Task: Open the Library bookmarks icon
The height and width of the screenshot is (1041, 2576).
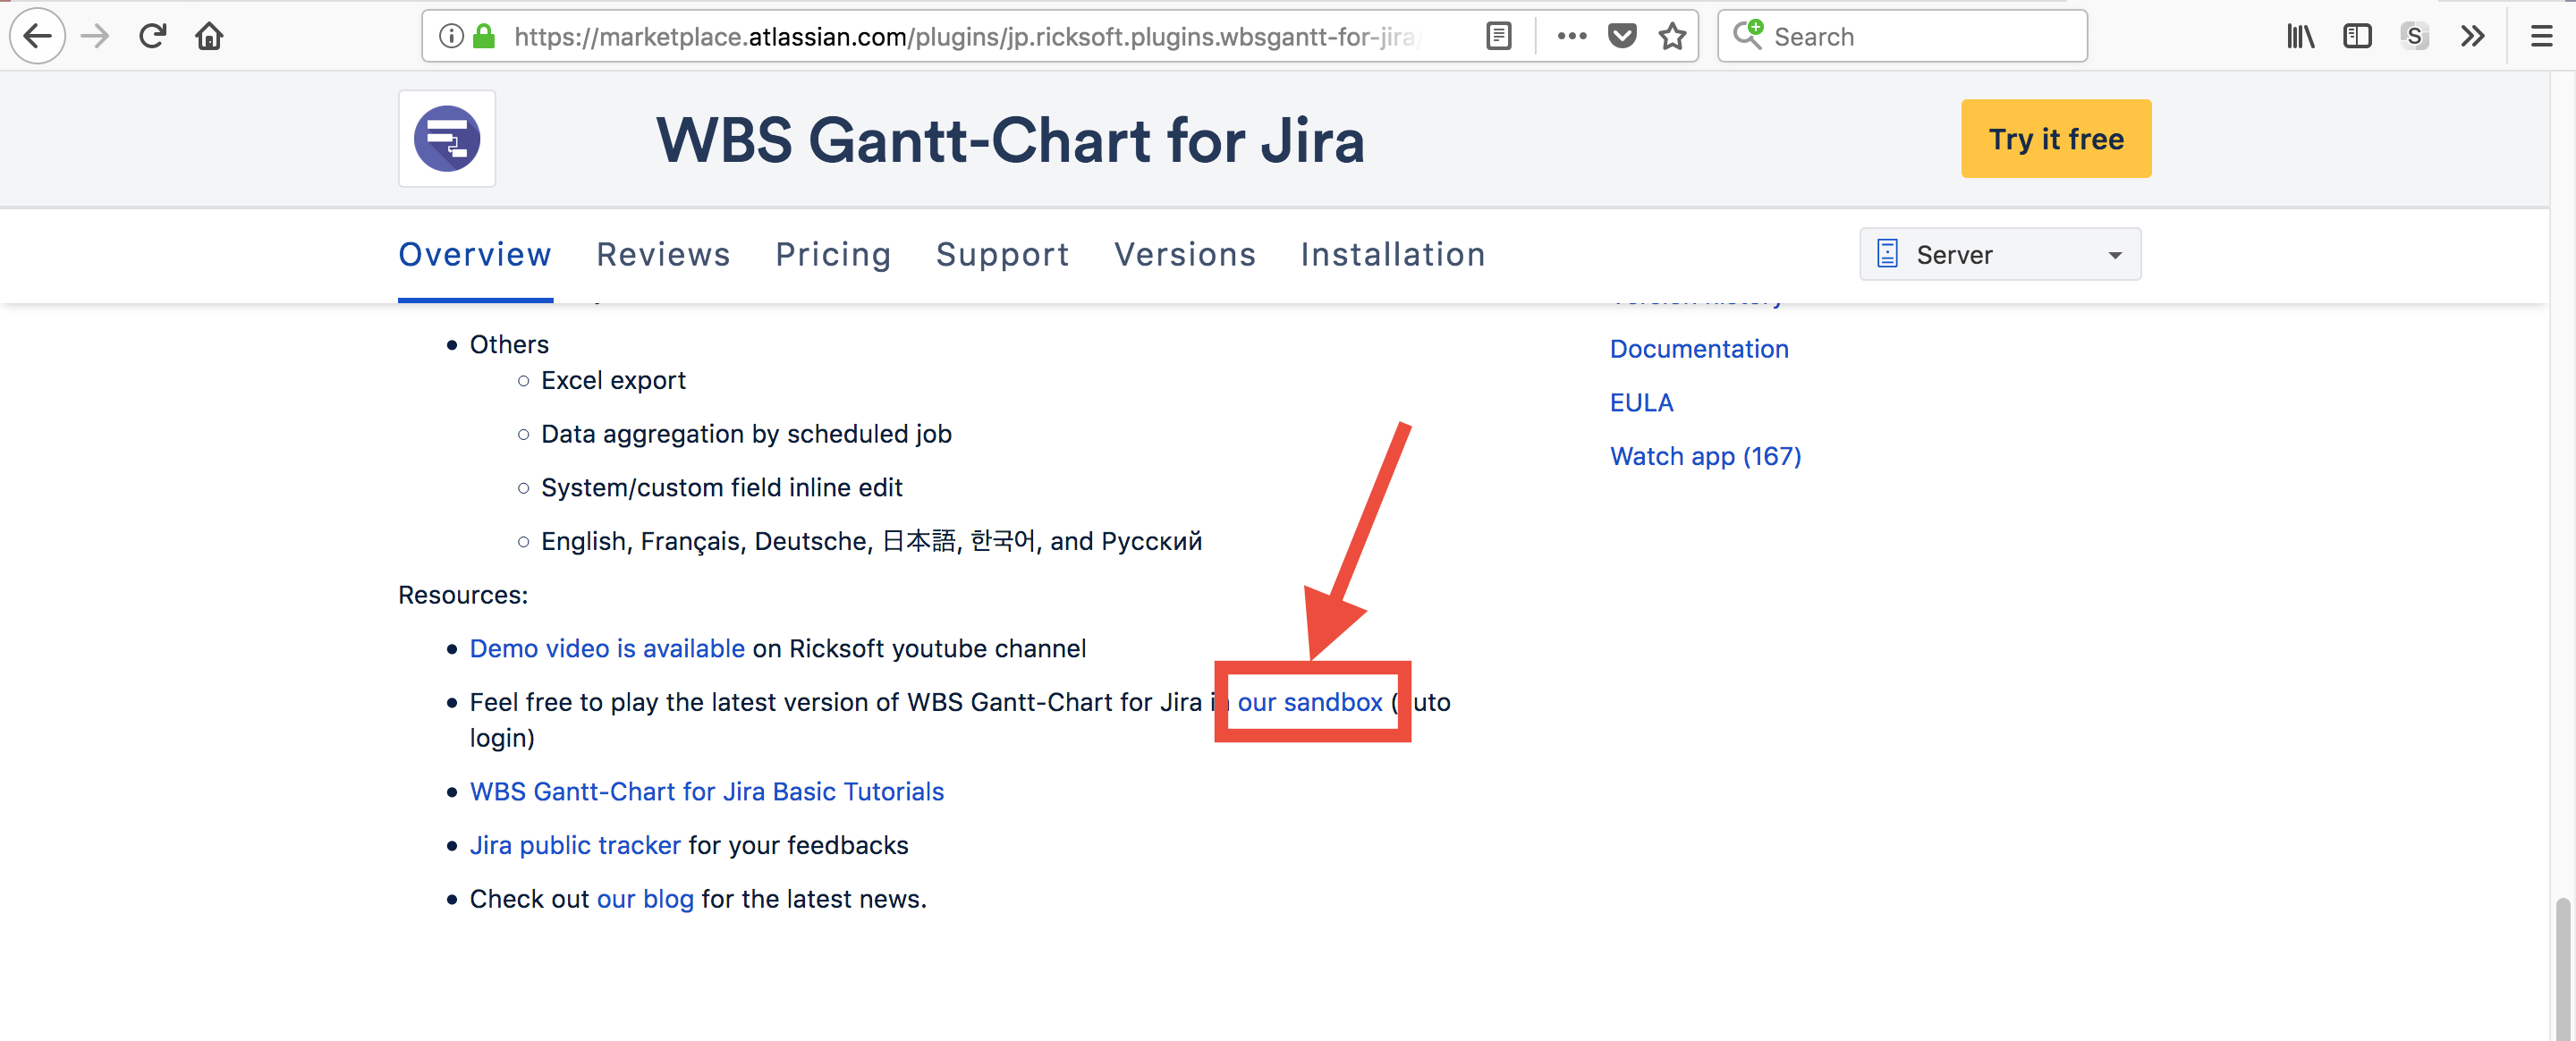Action: pyautogui.click(x=2300, y=37)
